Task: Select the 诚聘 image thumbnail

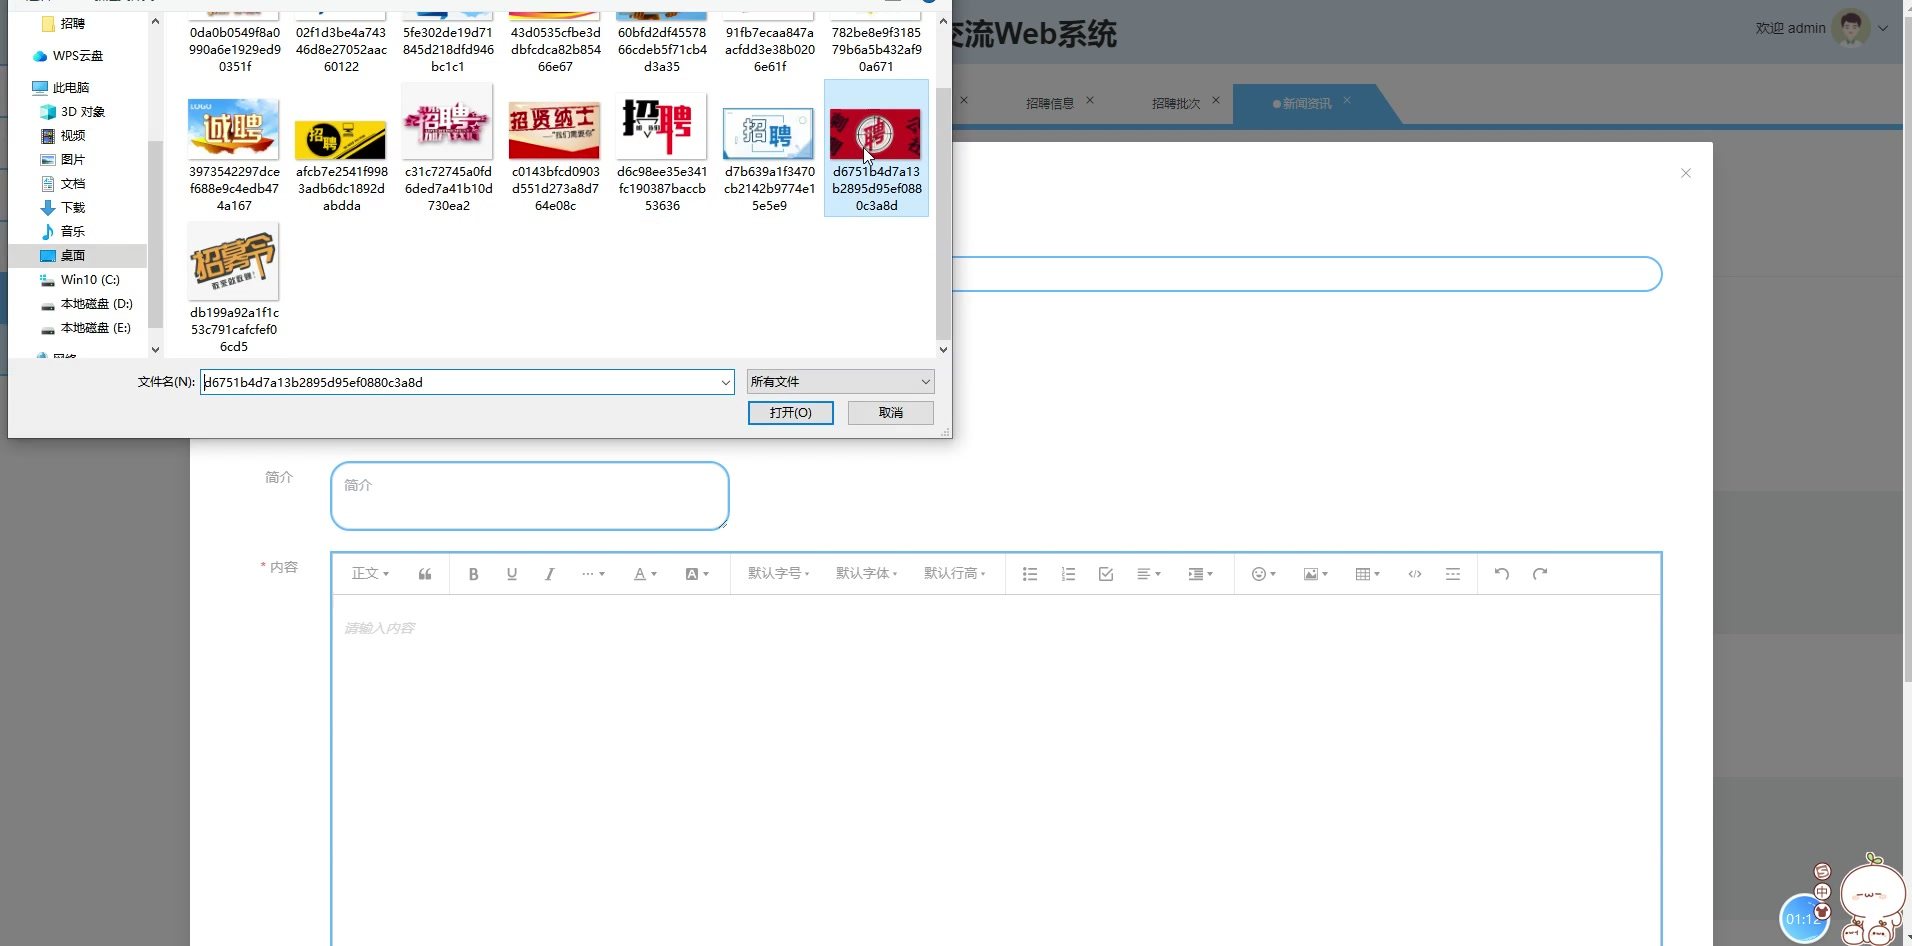Action: click(x=234, y=128)
